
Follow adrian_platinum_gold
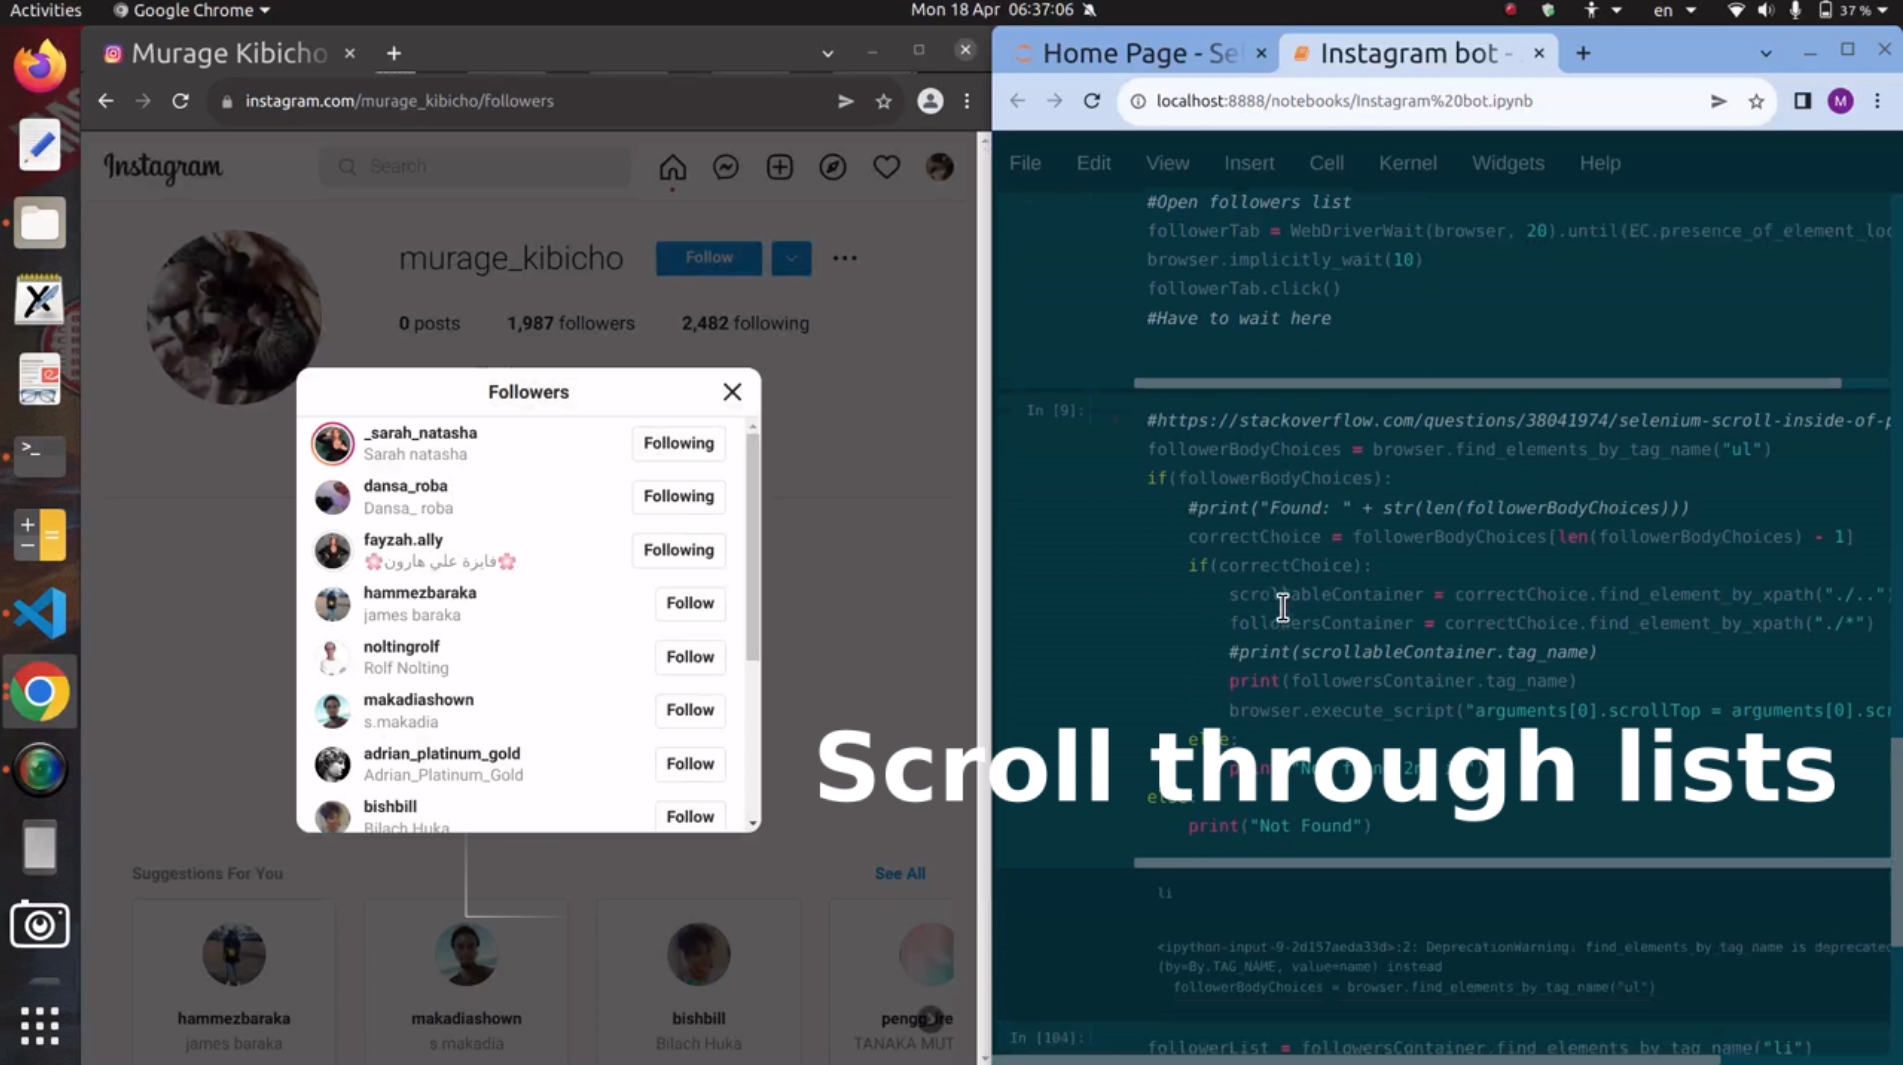[690, 764]
